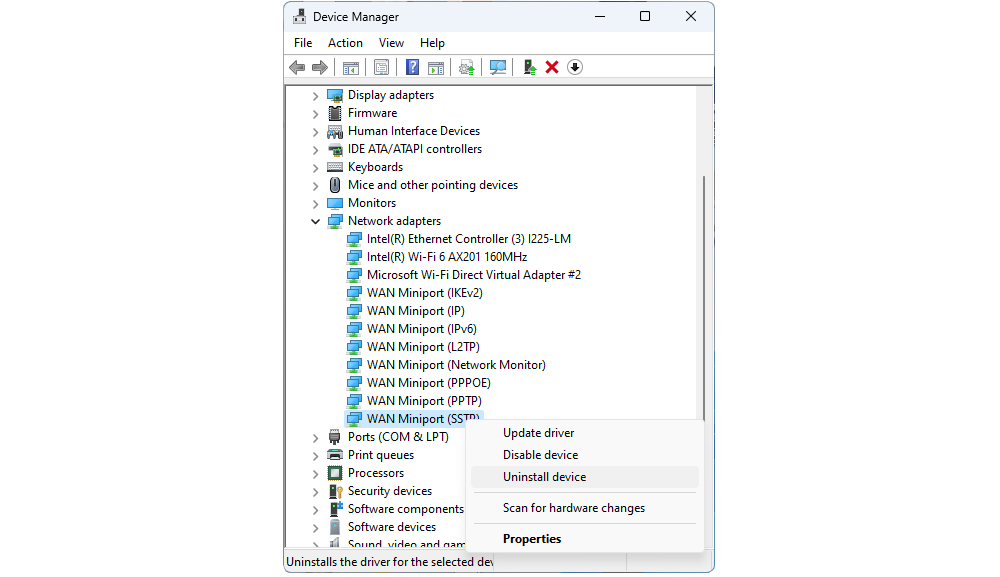Click the Network adapters category icon
Viewport: 1000px width, 577px height.
tap(335, 221)
